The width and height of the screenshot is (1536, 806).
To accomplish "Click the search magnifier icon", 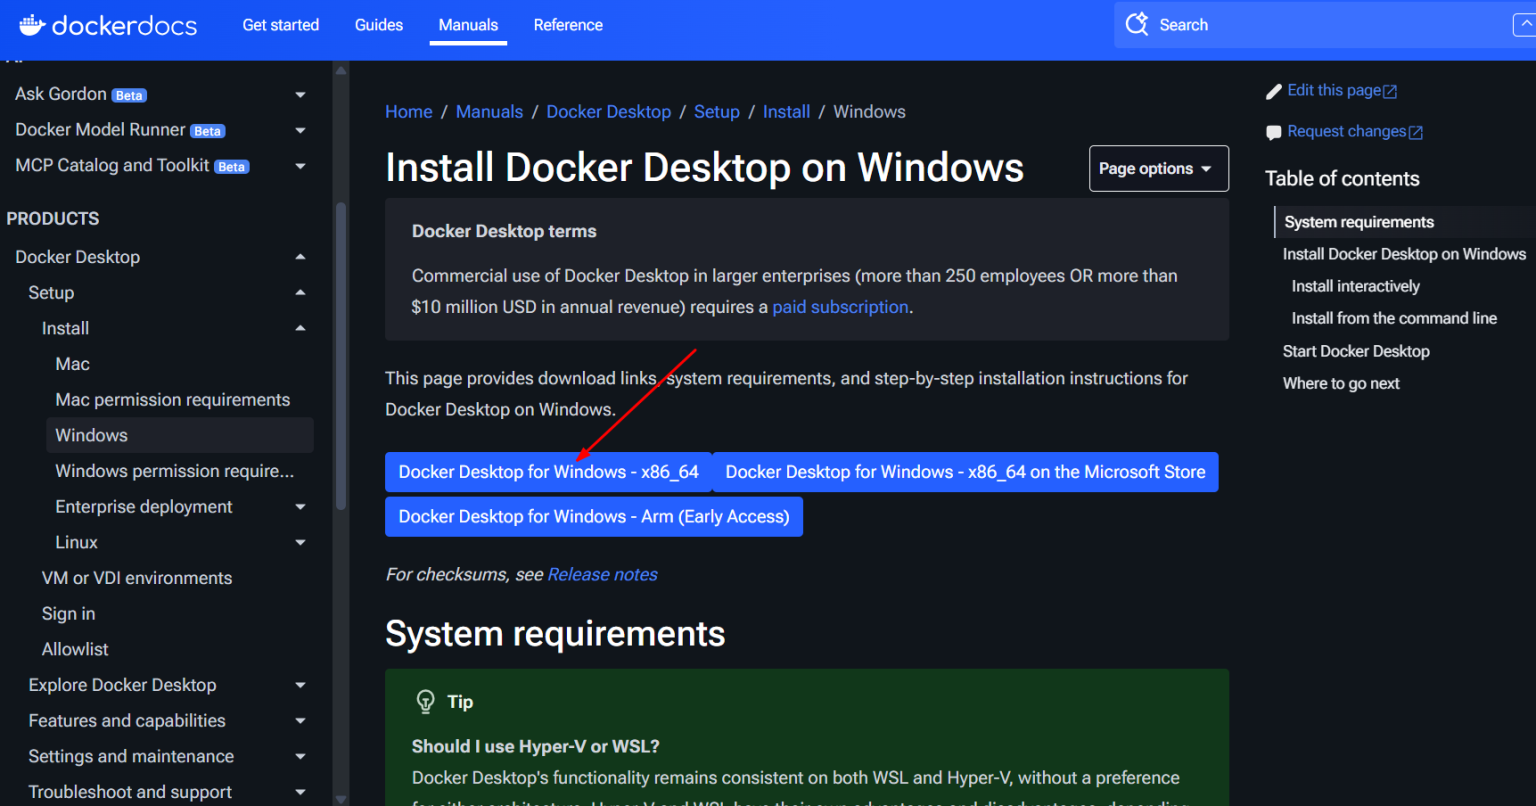I will (1137, 25).
